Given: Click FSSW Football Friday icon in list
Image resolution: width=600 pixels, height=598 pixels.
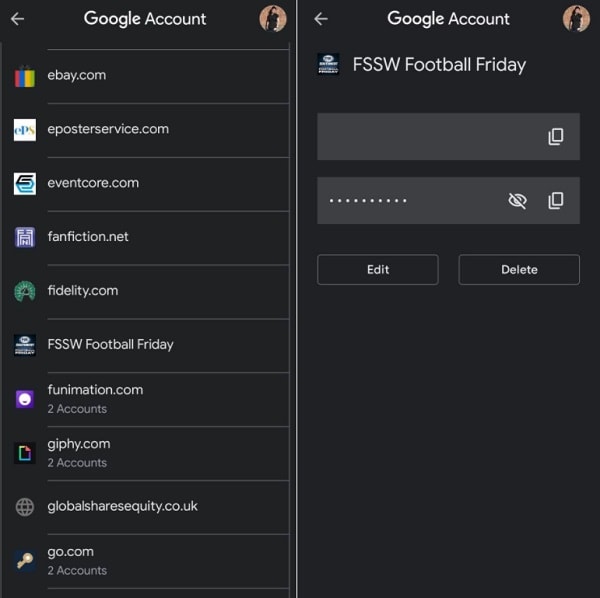Looking at the screenshot, I should pos(25,345).
